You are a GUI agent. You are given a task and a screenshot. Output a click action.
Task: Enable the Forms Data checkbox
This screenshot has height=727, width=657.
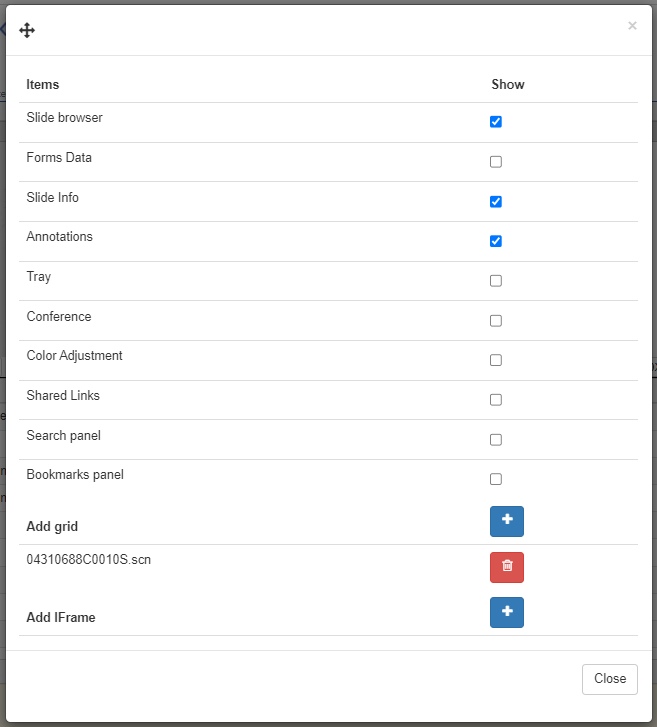point(496,162)
